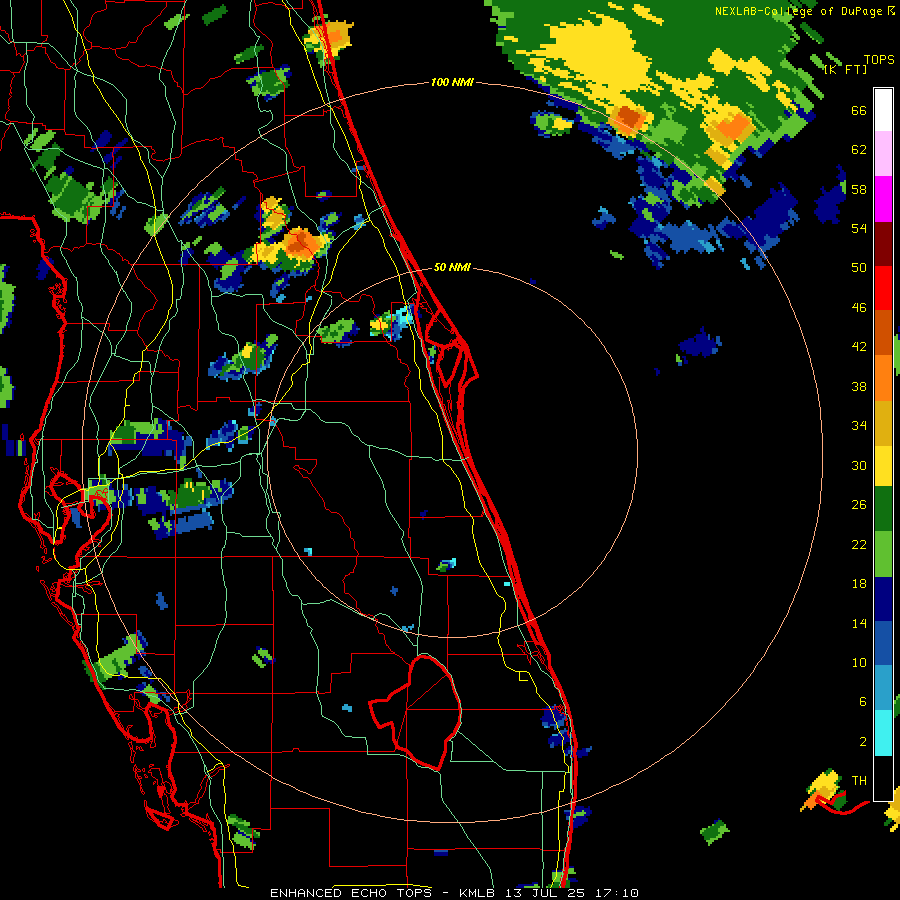
Task: Click the legend value "10"
Action: [x=859, y=663]
